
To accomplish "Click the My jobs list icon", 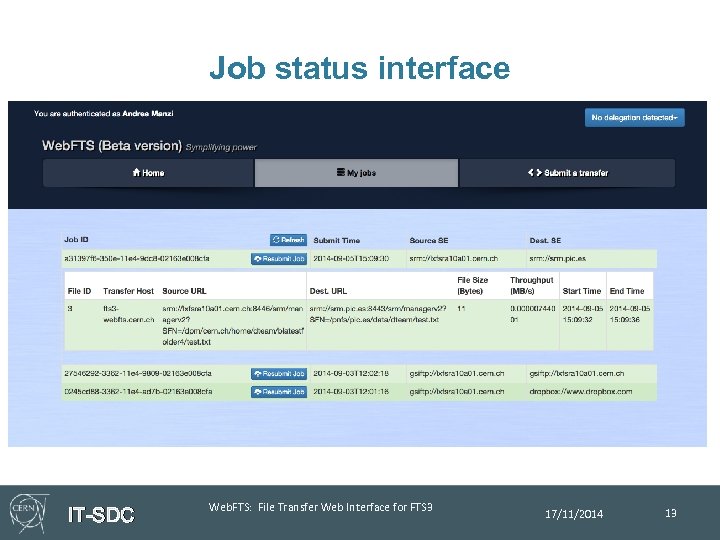I will (340, 173).
